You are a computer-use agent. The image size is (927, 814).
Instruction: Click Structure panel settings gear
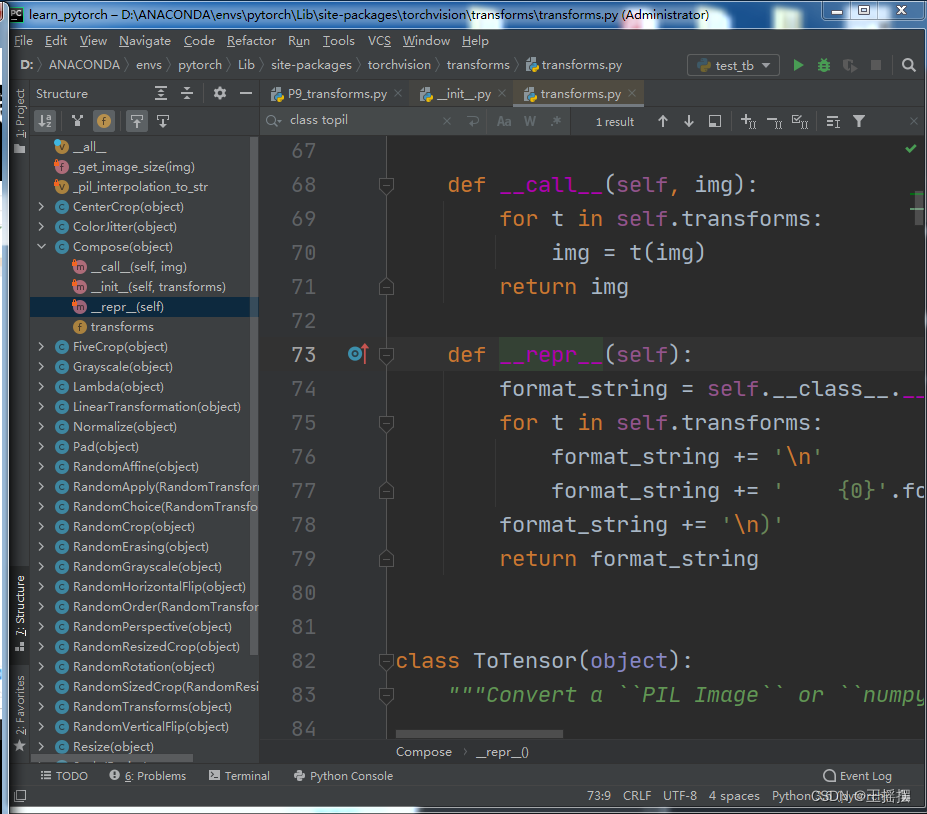[220, 93]
